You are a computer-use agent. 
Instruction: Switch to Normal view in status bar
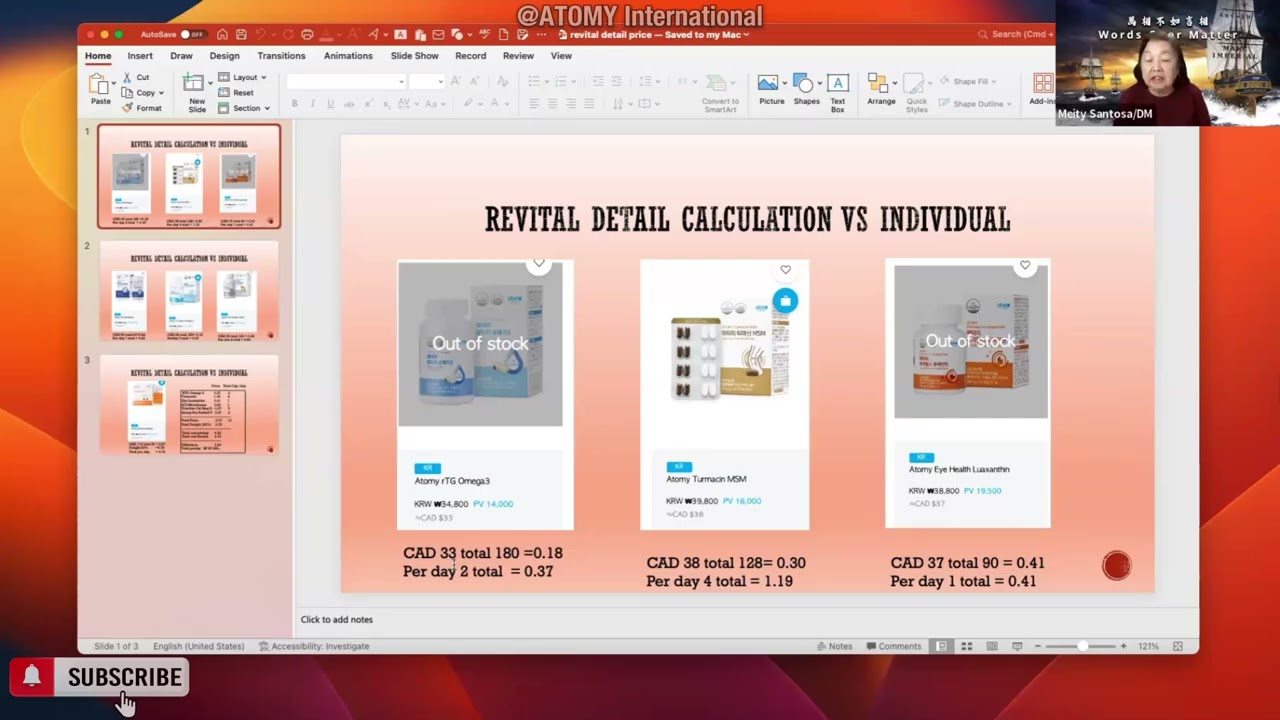941,646
